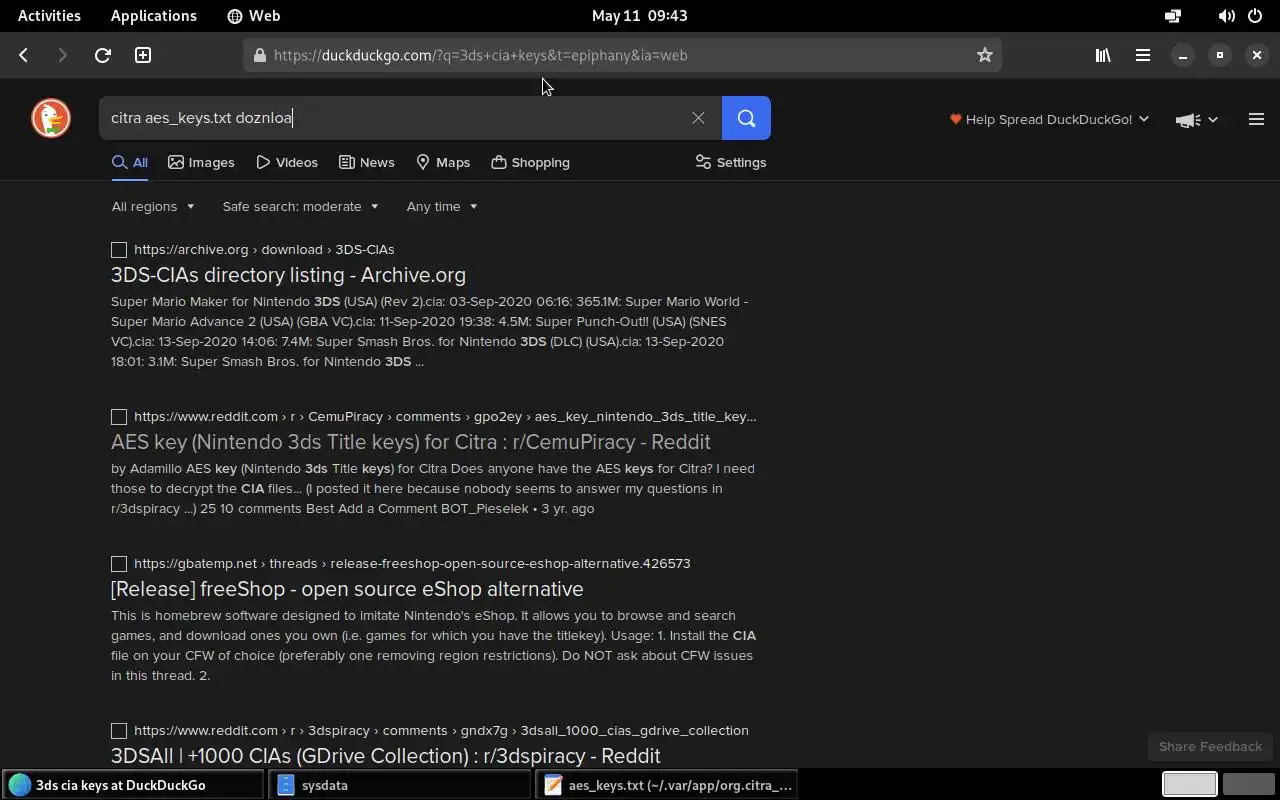
Task: Switch to Shopping results tab
Action: (x=530, y=162)
